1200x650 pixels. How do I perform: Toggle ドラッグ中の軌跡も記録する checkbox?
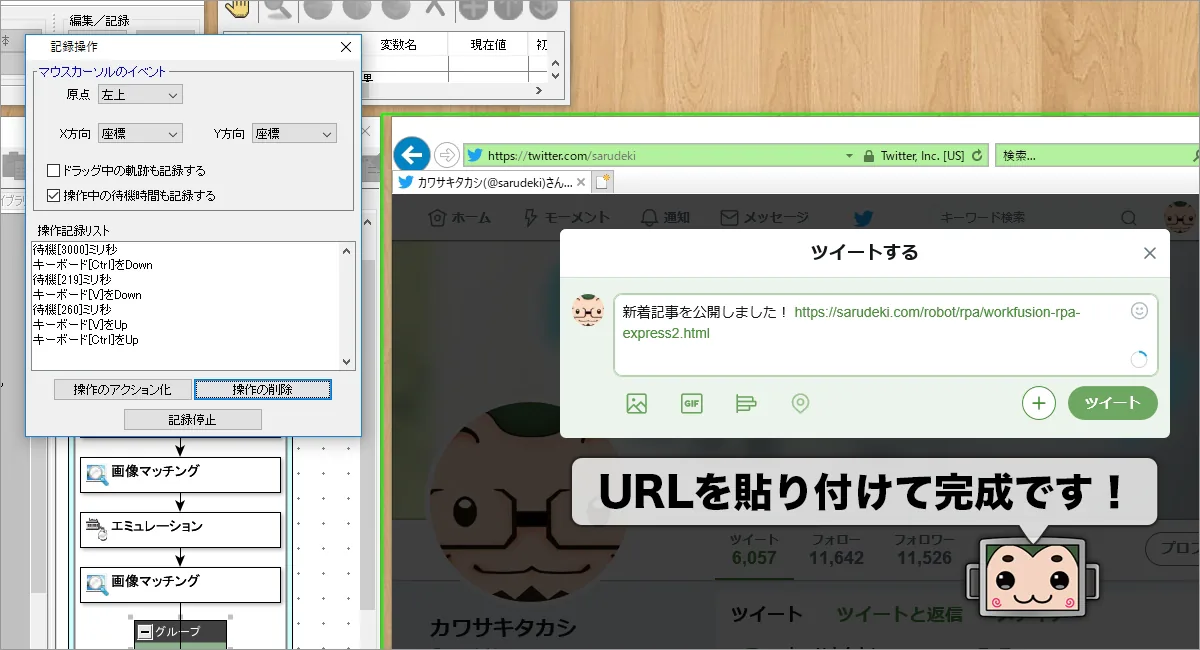pos(55,171)
